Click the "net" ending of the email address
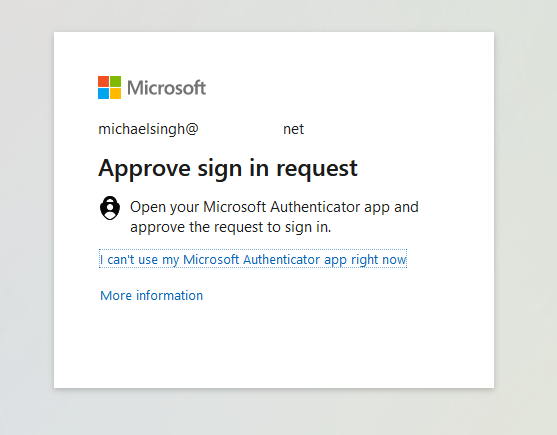557x435 pixels. tap(293, 130)
